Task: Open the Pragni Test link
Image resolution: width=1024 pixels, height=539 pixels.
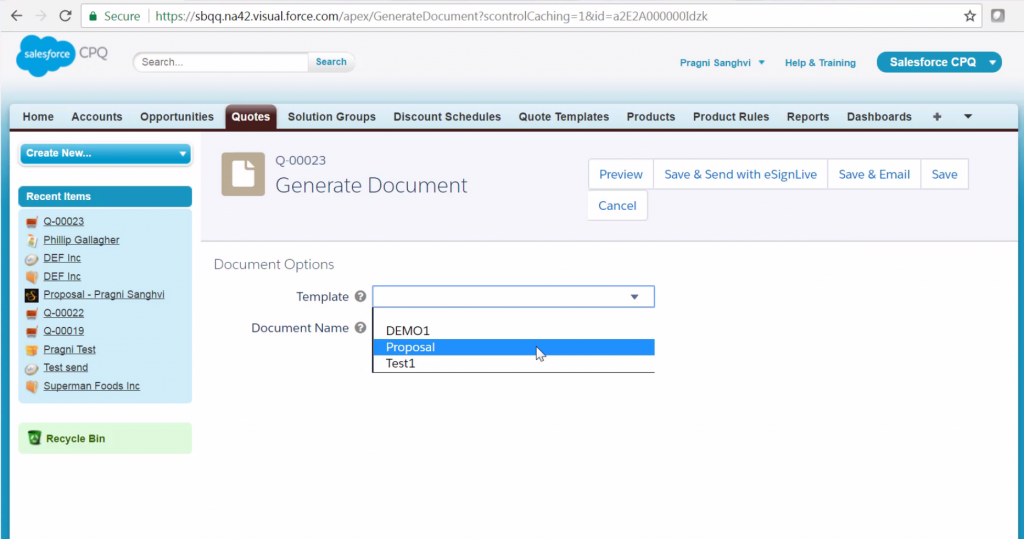Action: [x=69, y=350]
